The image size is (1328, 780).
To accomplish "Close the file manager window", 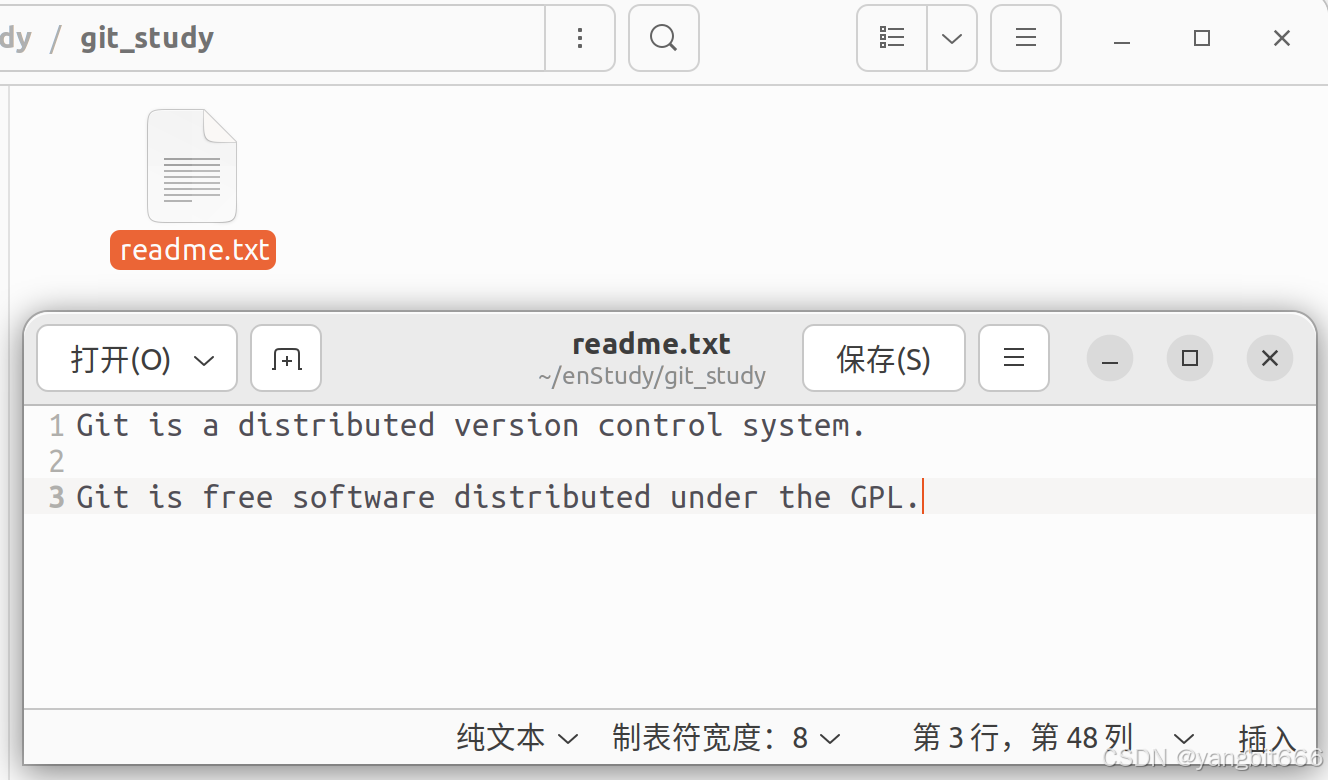I will click(1282, 38).
